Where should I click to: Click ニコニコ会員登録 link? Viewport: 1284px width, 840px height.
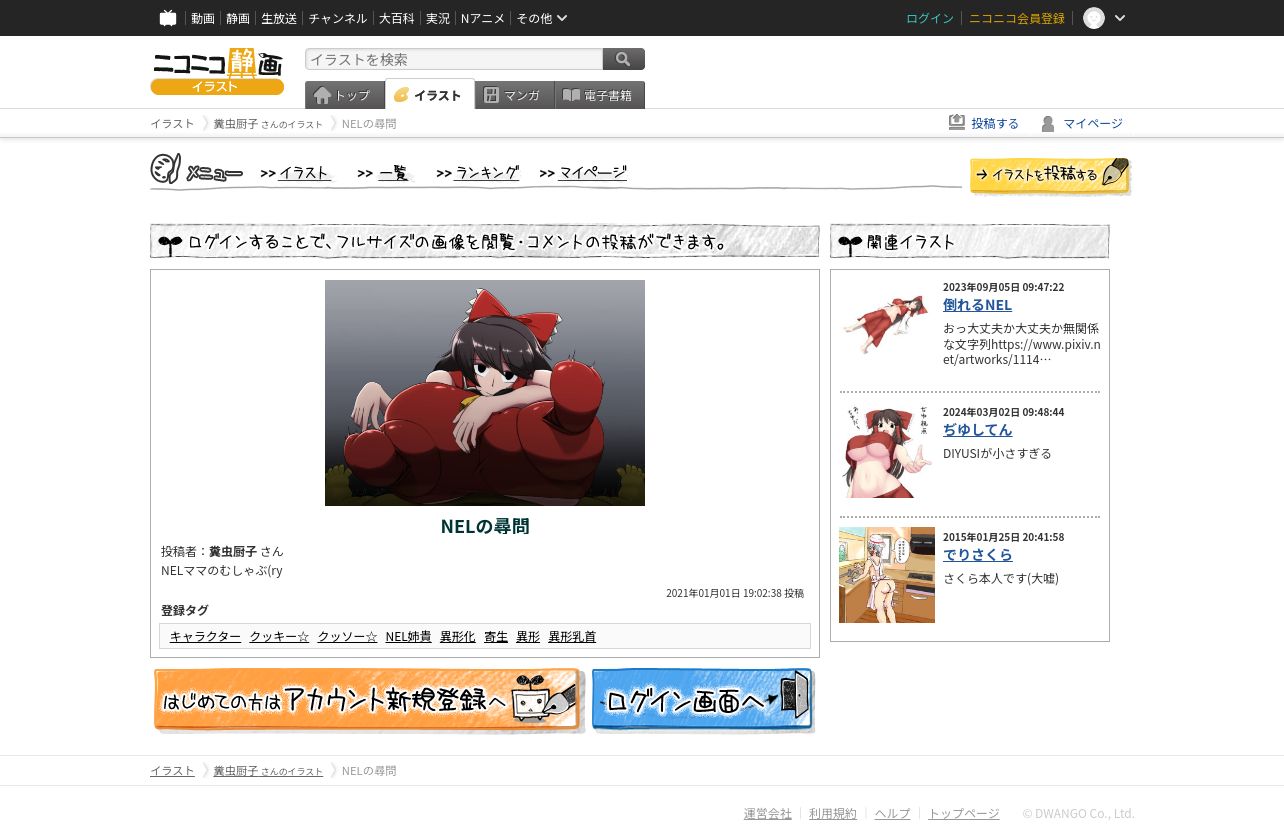click(1017, 18)
